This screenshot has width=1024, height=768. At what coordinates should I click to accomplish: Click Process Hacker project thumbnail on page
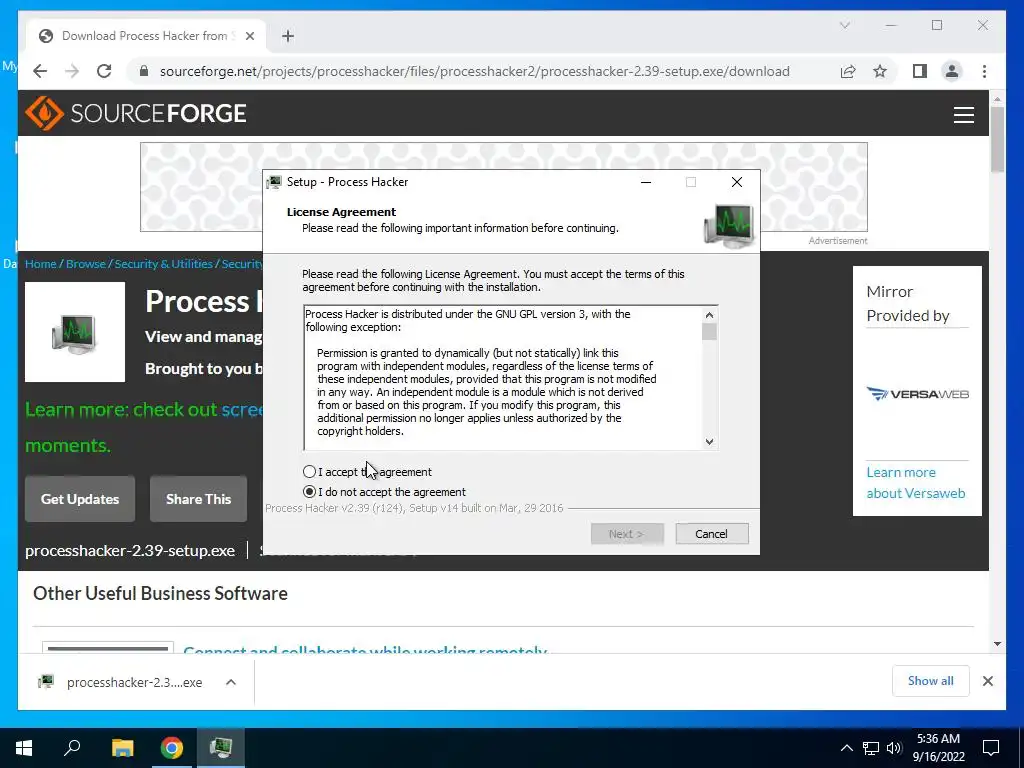tap(74, 332)
